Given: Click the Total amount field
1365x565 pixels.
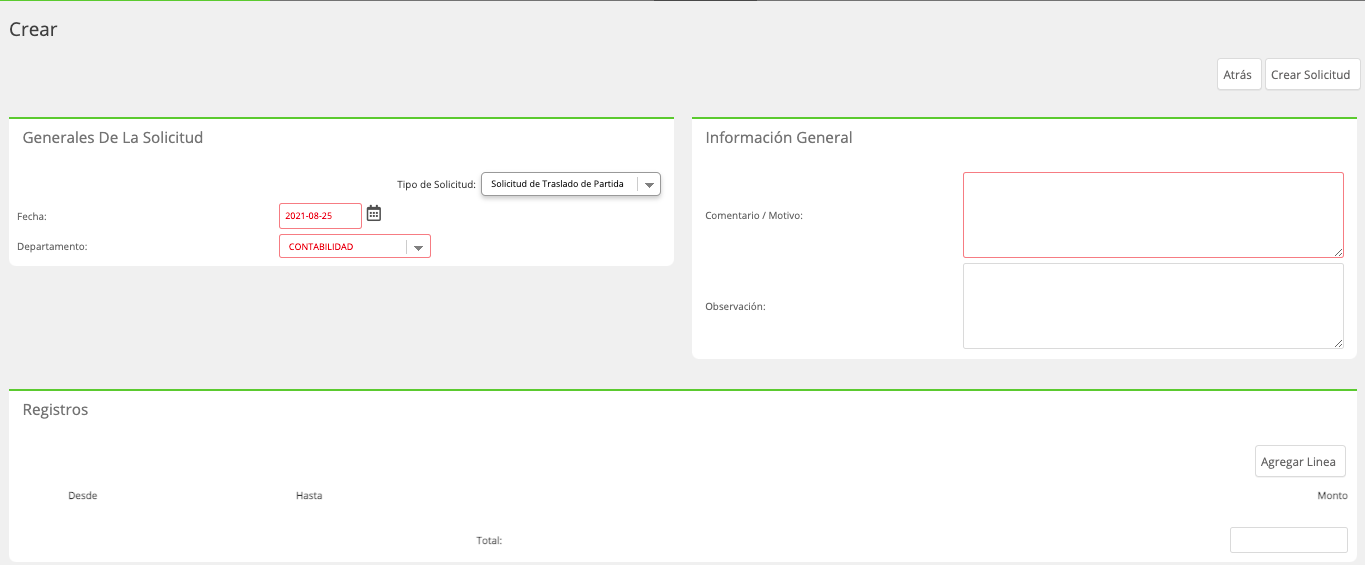Looking at the screenshot, I should (x=1288, y=540).
